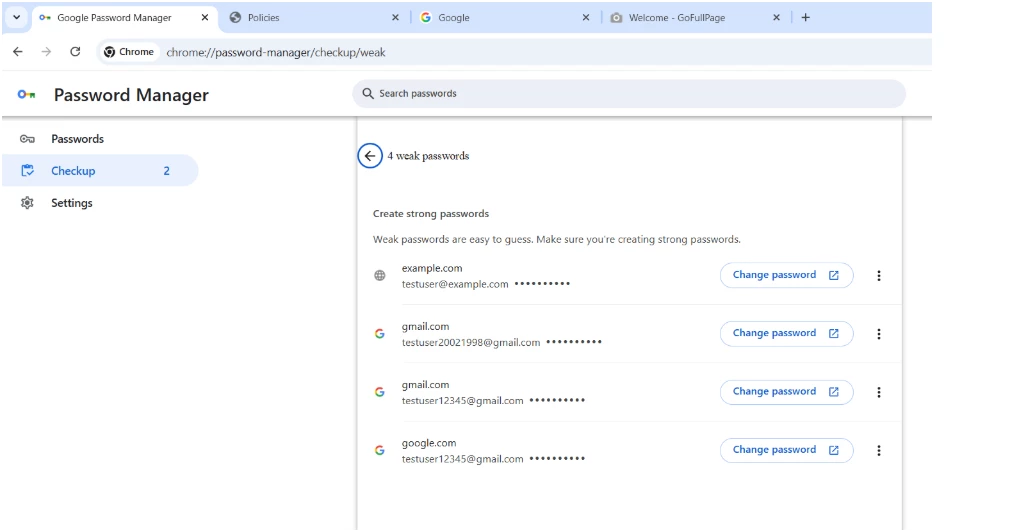Click username testuser@example.com
This screenshot has height=532, width=1032.
click(455, 284)
